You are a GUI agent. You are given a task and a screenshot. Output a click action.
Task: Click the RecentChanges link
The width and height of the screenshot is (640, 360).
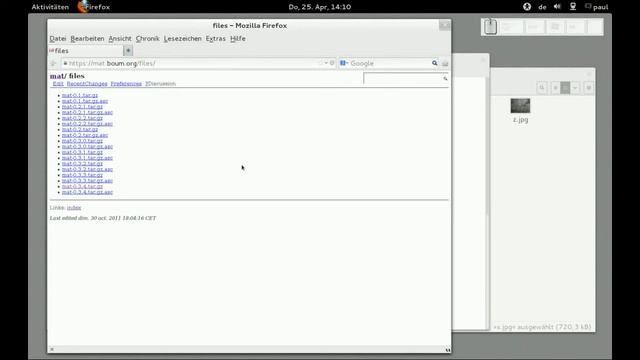point(87,84)
